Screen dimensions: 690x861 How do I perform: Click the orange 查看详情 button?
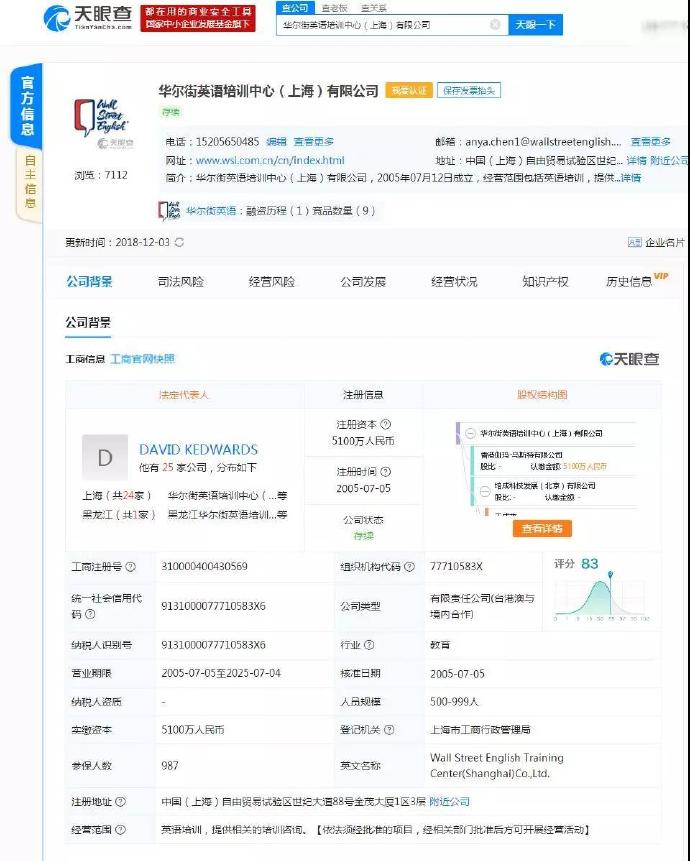coord(543,528)
